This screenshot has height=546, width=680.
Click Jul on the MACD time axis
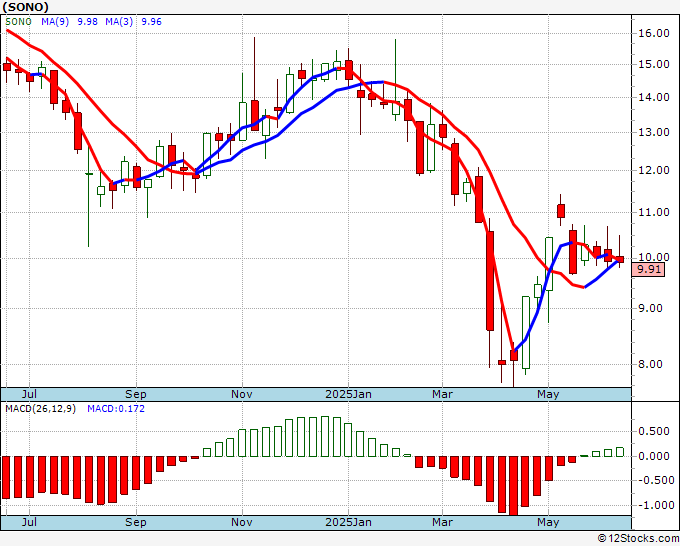coord(29,522)
